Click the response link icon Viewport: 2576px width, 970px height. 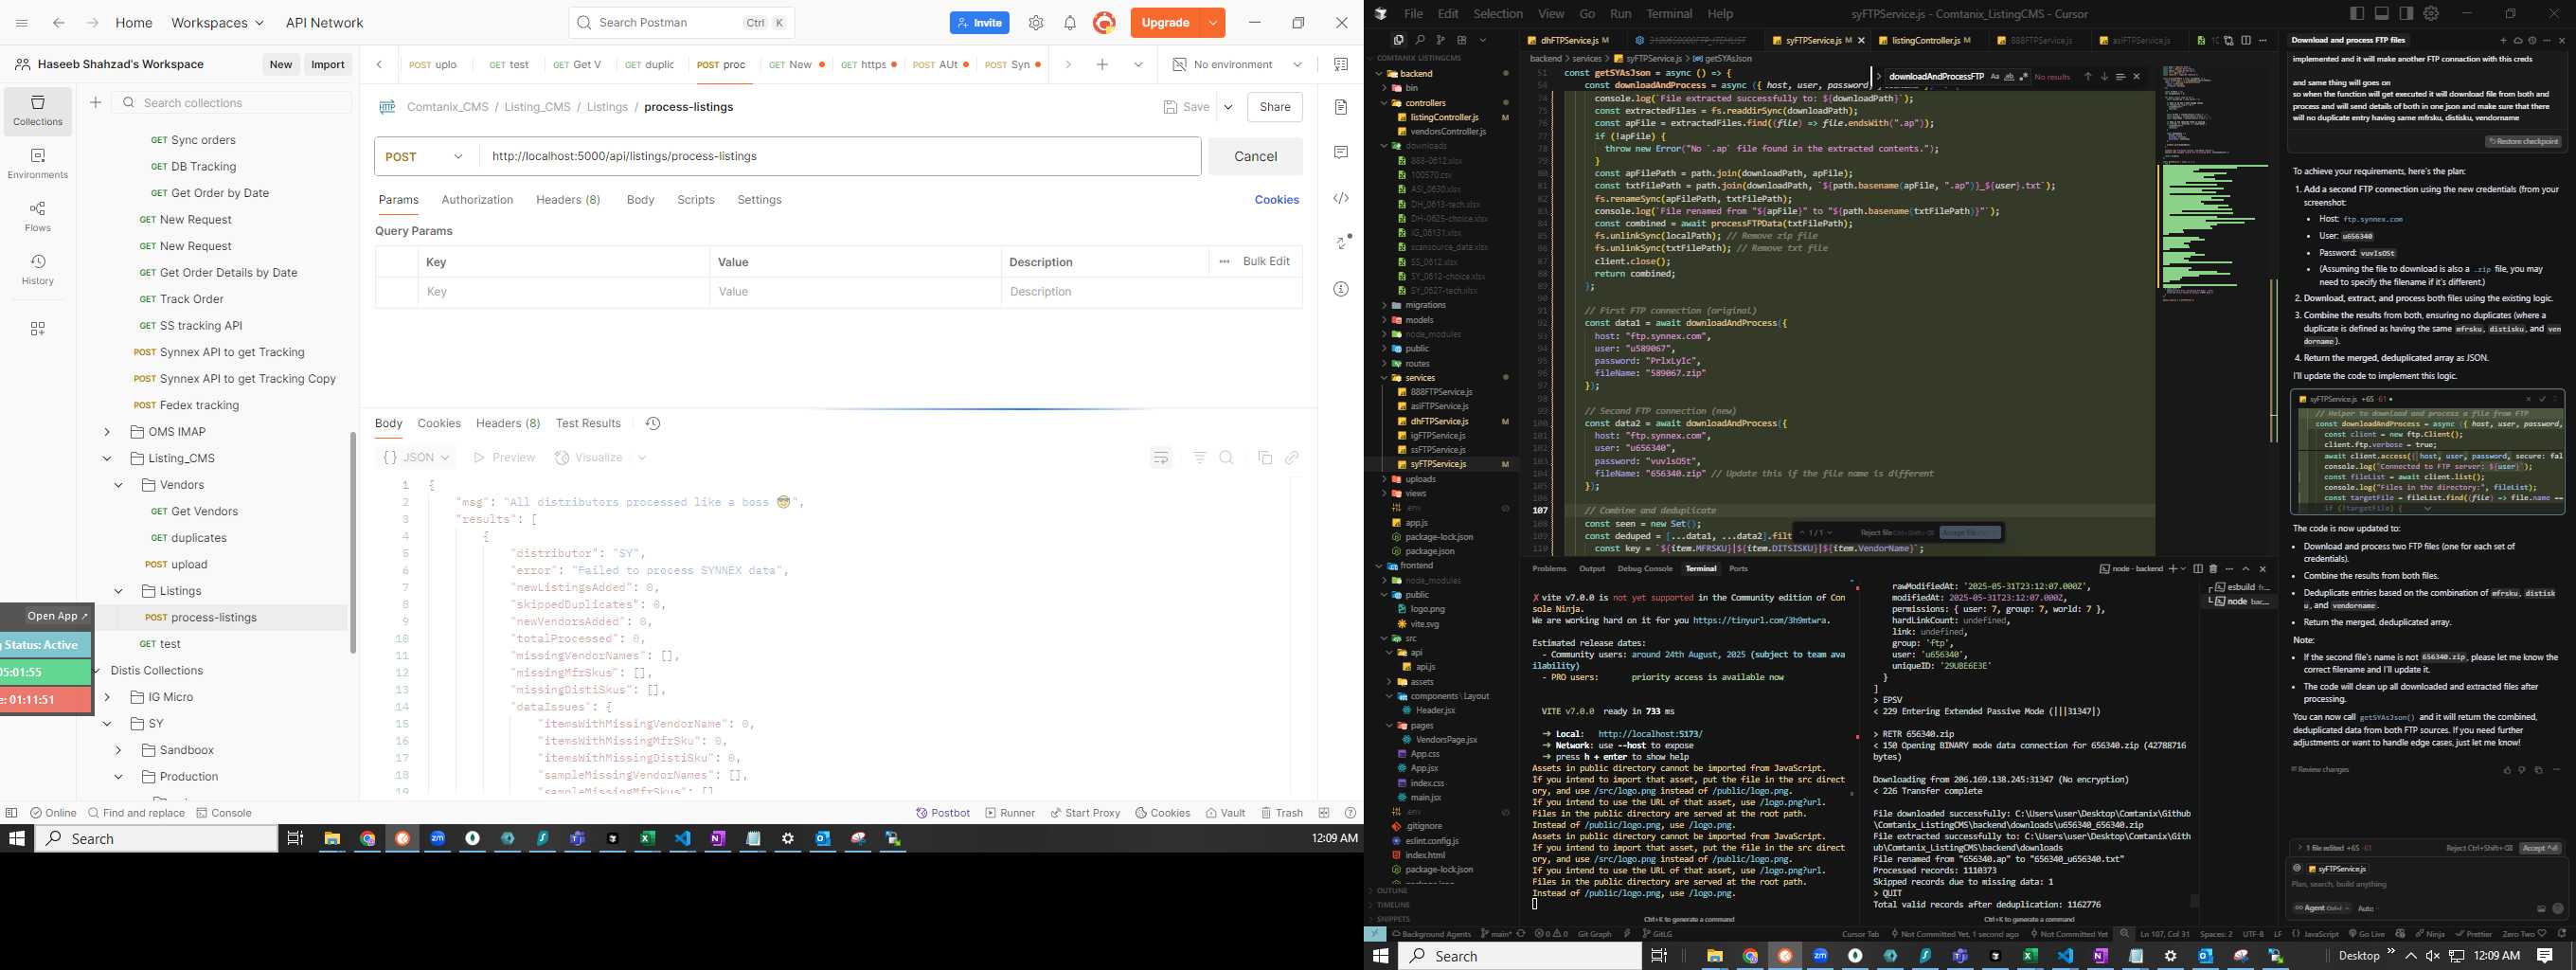(1292, 457)
